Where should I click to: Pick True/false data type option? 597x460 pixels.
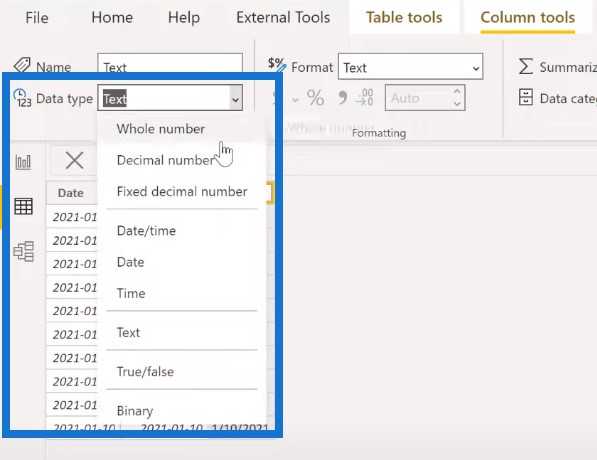coord(145,372)
